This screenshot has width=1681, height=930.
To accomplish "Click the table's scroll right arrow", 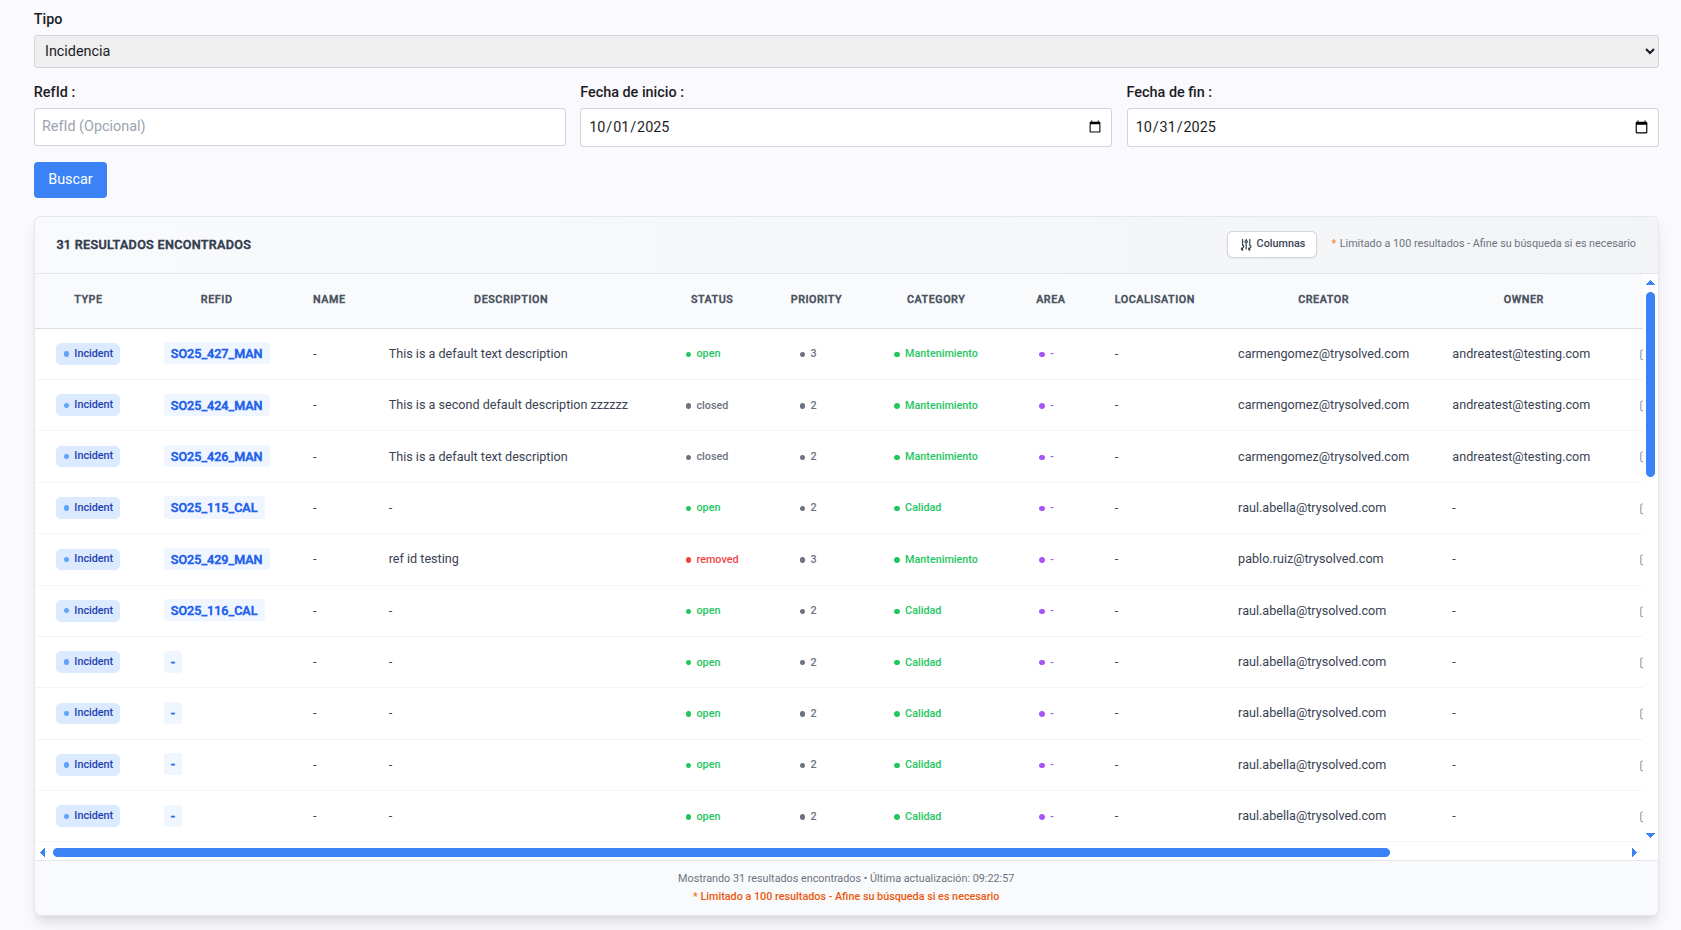I will (x=1634, y=853).
